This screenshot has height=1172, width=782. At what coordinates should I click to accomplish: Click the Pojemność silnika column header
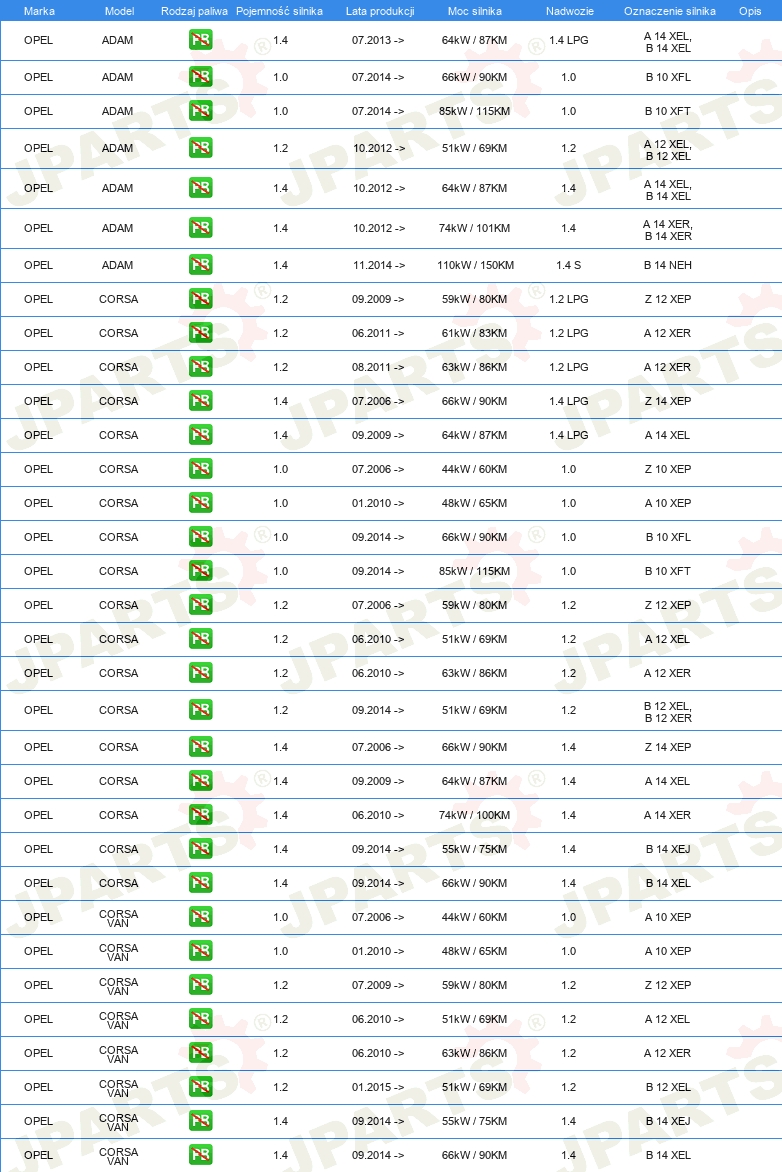click(x=280, y=11)
